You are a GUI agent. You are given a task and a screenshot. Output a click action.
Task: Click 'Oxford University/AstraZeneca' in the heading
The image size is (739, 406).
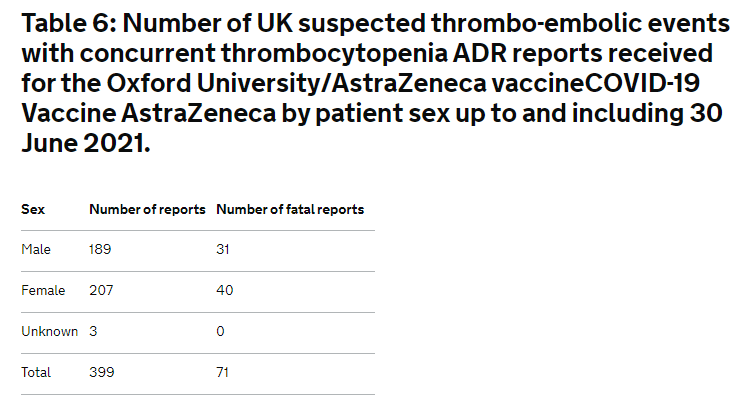(296, 83)
